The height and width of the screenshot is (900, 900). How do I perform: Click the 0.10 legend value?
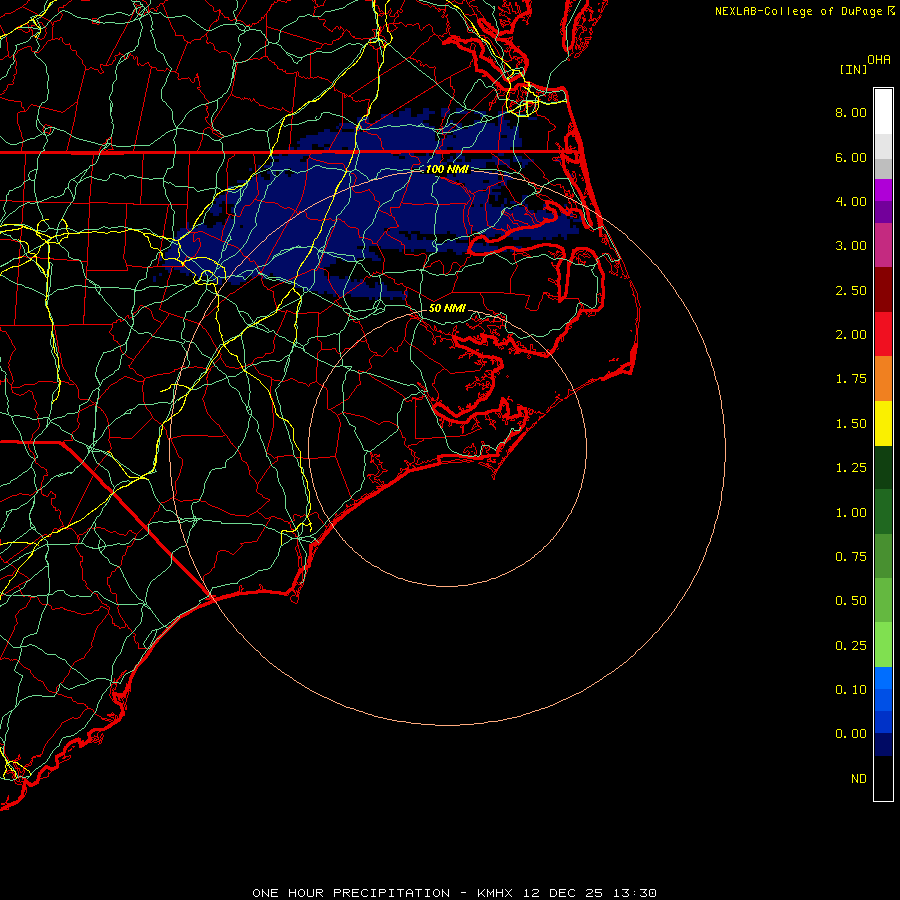pos(851,690)
